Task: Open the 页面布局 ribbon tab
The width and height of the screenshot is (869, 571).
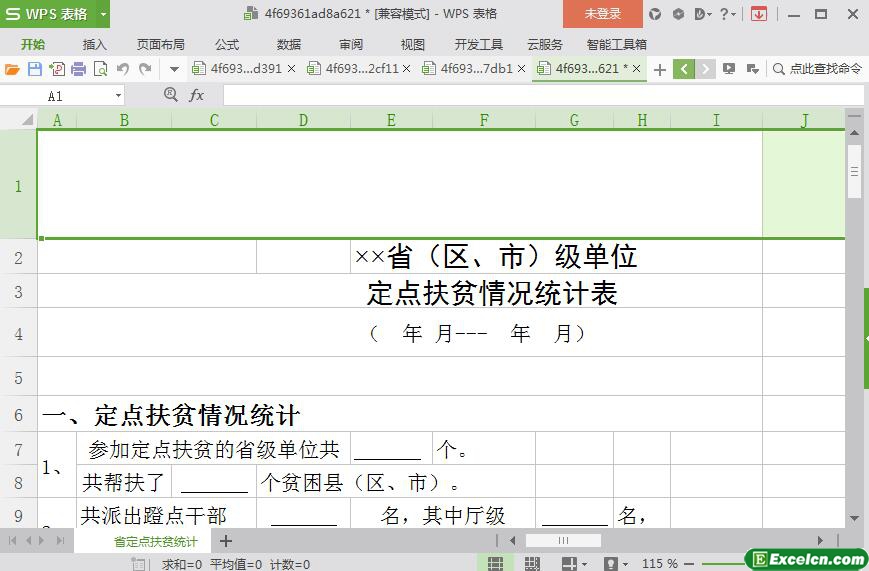Action: (x=161, y=44)
